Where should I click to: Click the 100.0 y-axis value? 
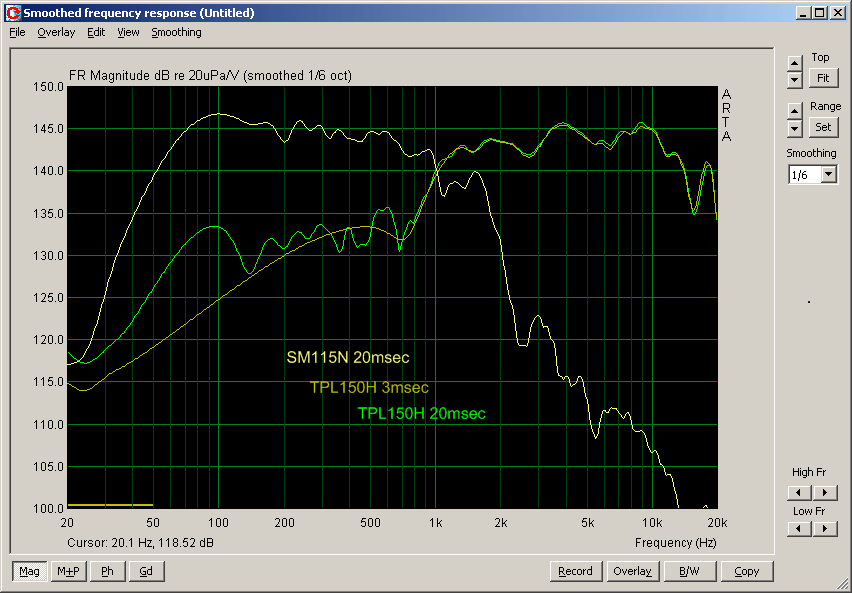48,509
